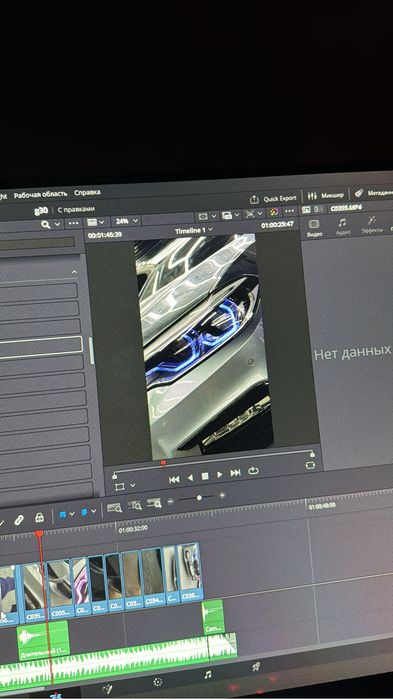Viewport: 393px width, 699px height.
Task: Adjust the timeline zoom slider handle
Action: coord(199,498)
